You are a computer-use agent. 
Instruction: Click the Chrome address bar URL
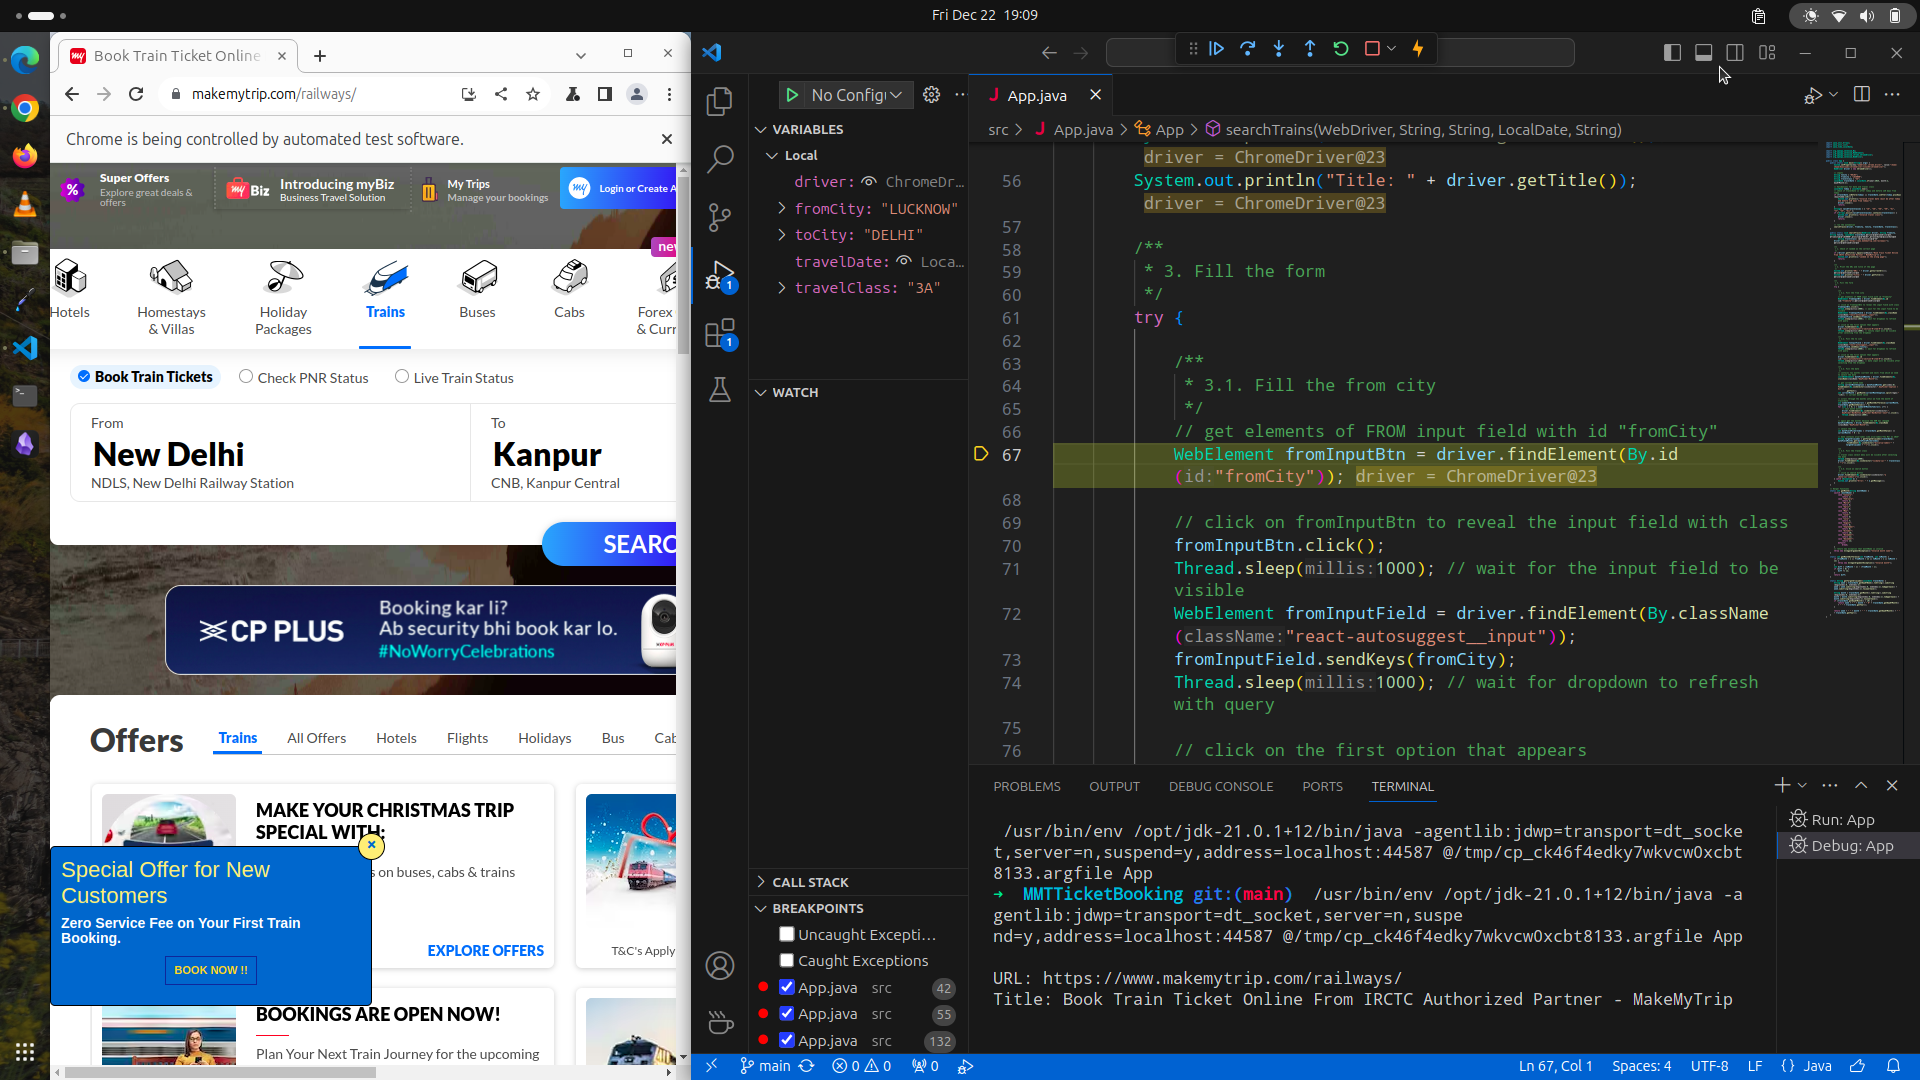pyautogui.click(x=274, y=94)
